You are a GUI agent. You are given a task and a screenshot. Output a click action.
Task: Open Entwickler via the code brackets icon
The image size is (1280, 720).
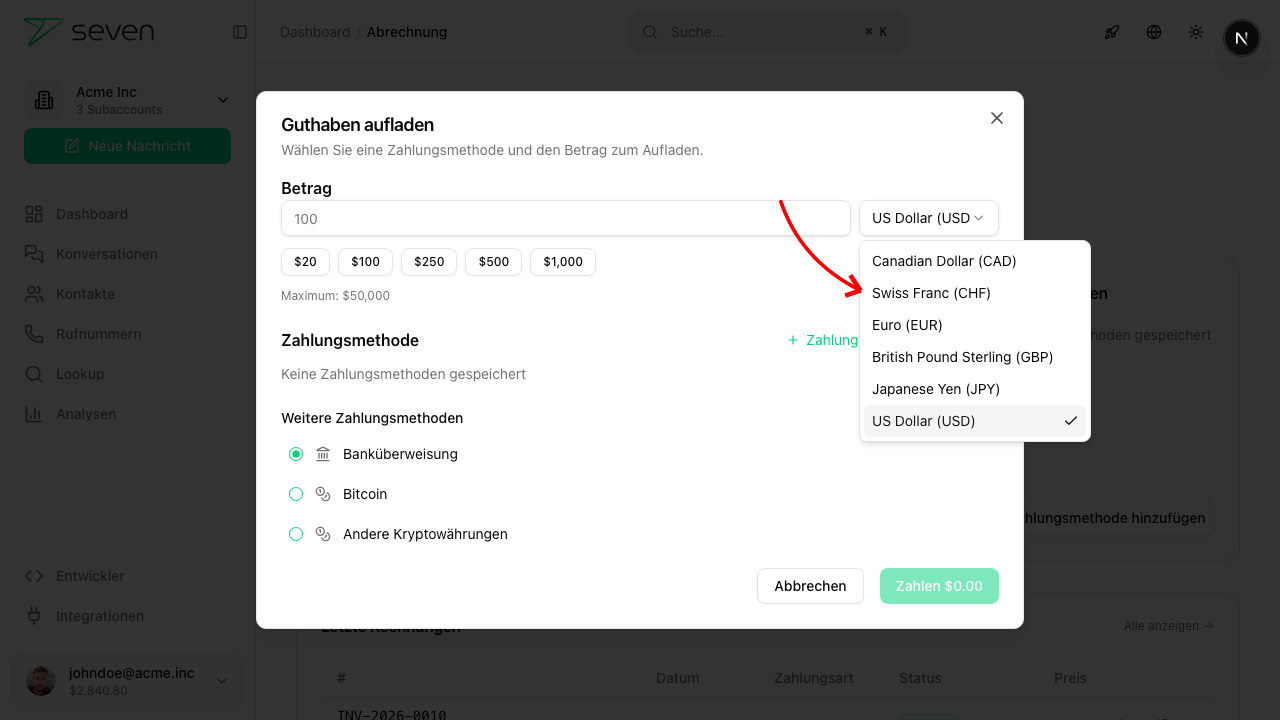pyautogui.click(x=34, y=576)
